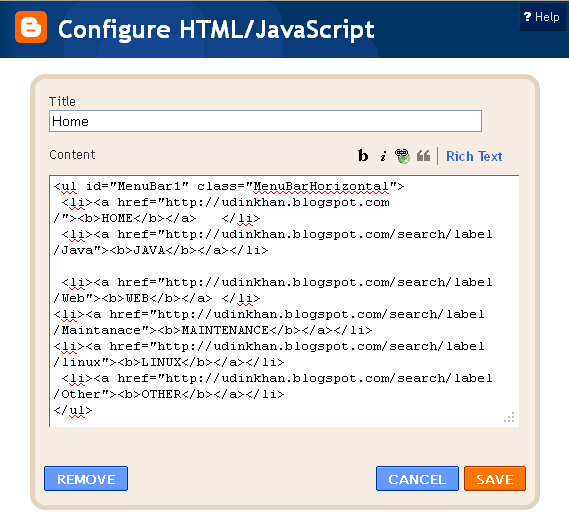Screen dimensions: 569x513
Task: Click the Title label above the field
Action: coord(62,102)
